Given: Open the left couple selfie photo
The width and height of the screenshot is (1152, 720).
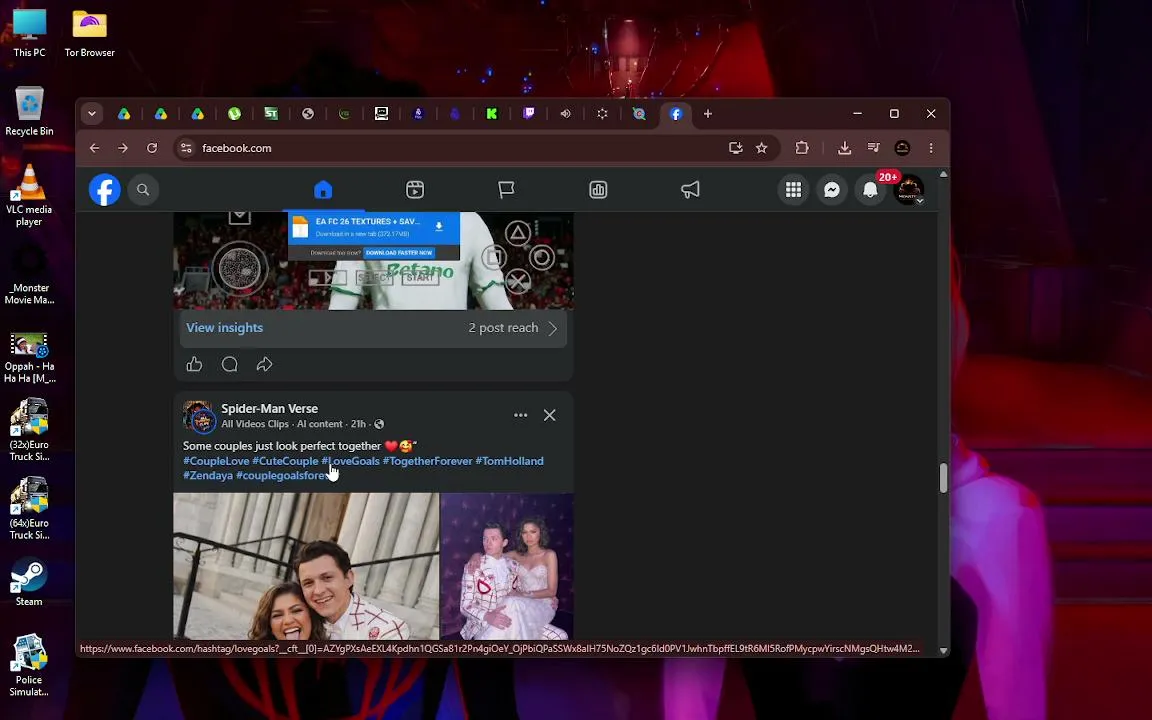Looking at the screenshot, I should coord(306,566).
